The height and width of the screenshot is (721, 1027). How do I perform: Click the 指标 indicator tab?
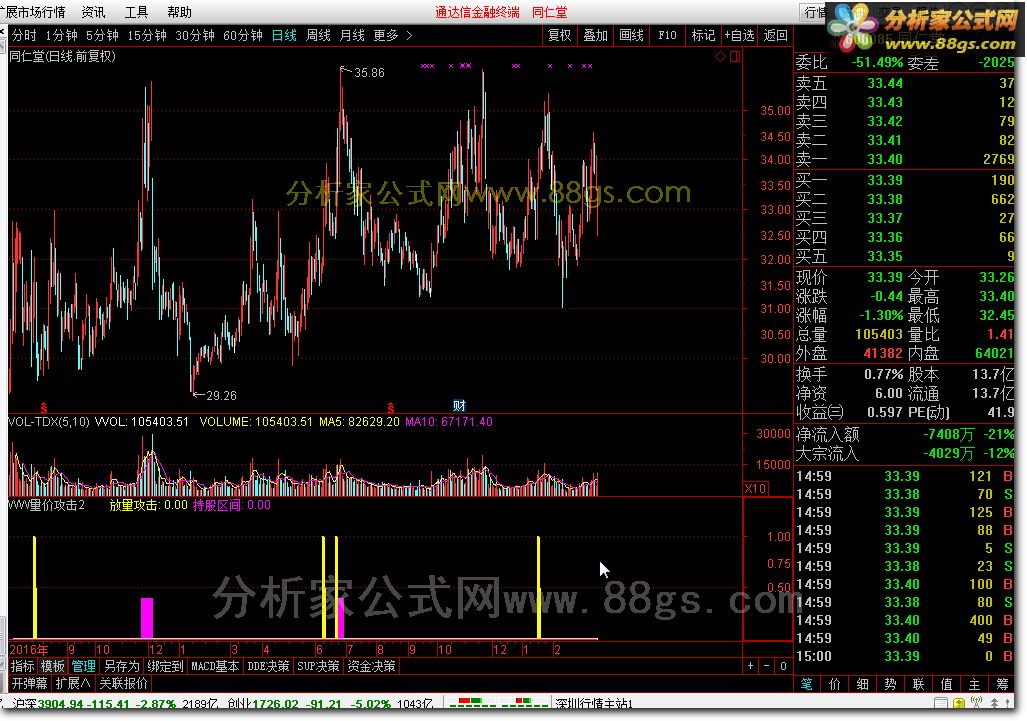(x=22, y=666)
